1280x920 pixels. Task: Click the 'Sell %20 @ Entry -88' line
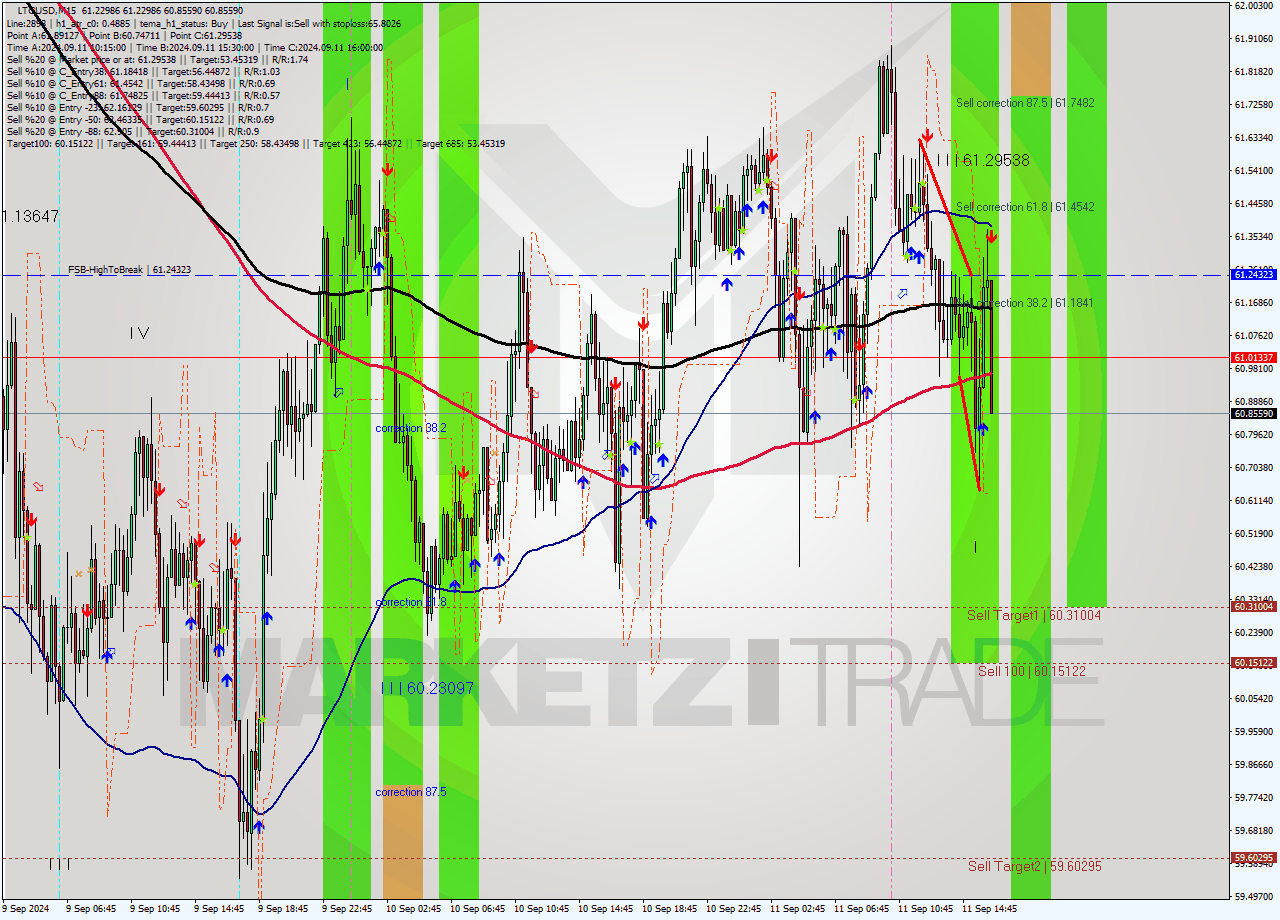point(133,132)
